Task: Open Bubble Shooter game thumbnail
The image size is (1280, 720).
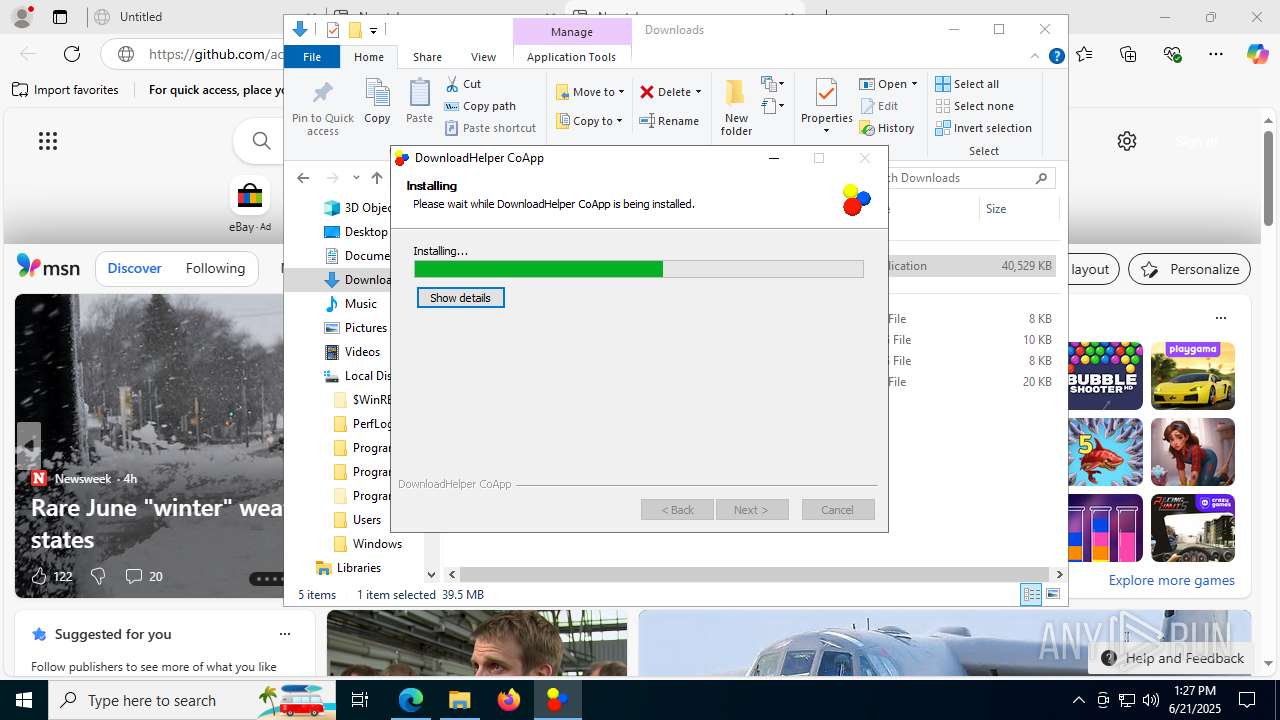Action: tap(1103, 376)
